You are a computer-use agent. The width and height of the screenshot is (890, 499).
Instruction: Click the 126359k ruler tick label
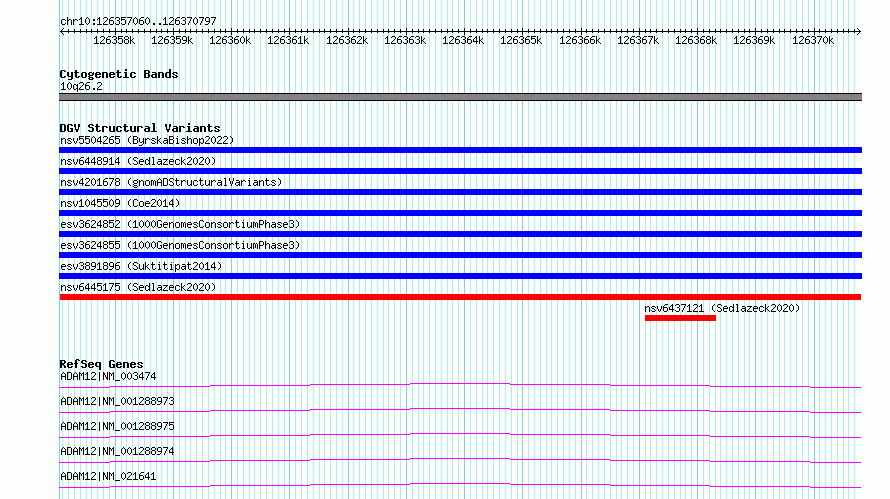172,40
